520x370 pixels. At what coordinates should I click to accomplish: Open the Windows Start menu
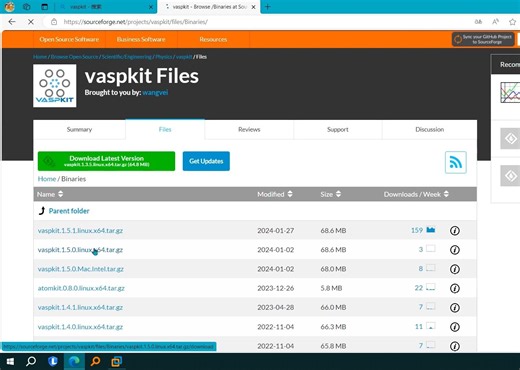point(10,361)
